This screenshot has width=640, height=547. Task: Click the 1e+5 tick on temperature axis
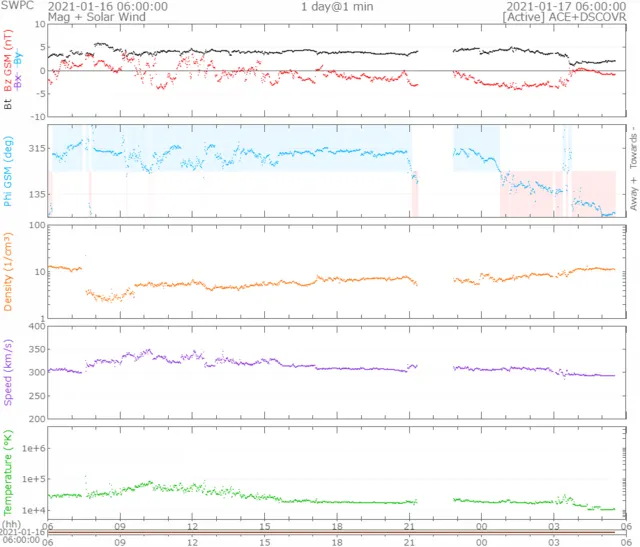[x=34, y=479]
